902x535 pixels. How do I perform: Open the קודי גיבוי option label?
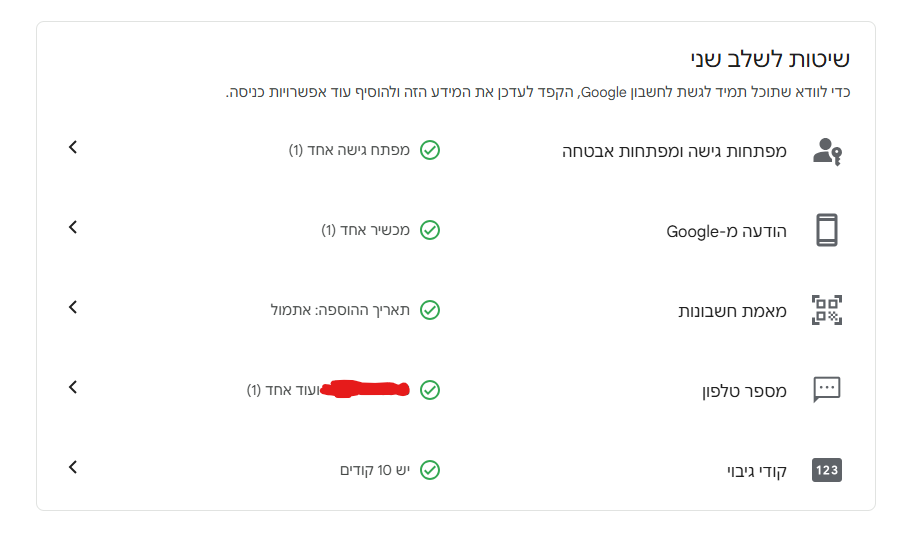pos(757,471)
